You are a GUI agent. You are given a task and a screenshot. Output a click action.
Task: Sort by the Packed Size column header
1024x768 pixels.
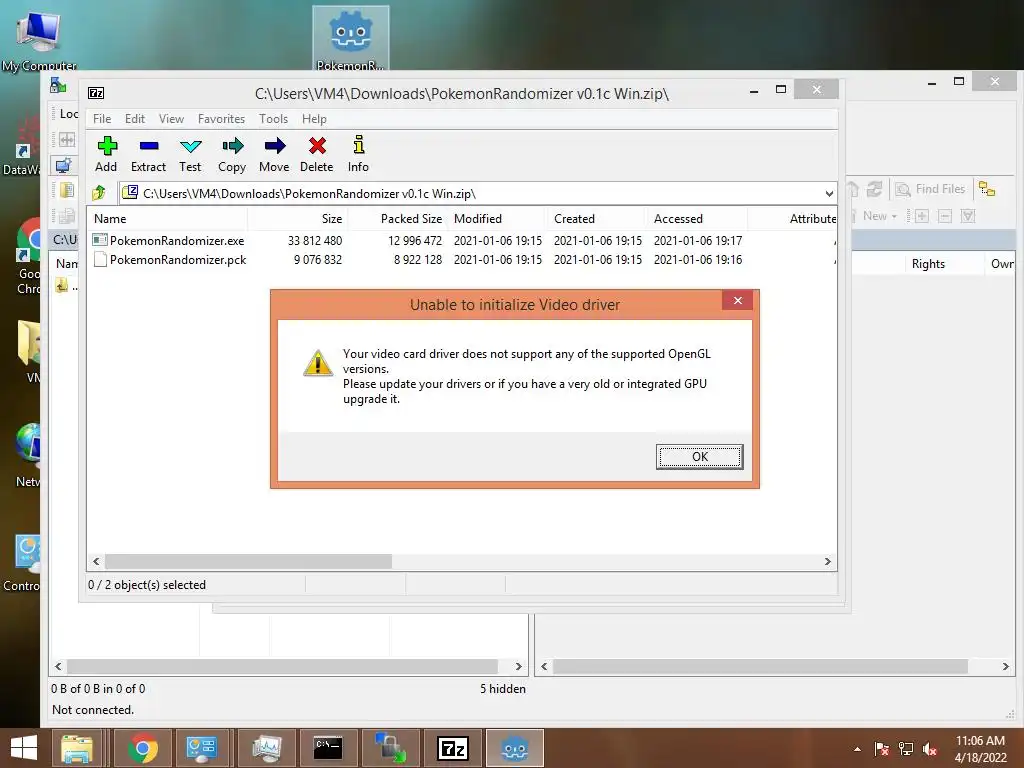pos(398,219)
